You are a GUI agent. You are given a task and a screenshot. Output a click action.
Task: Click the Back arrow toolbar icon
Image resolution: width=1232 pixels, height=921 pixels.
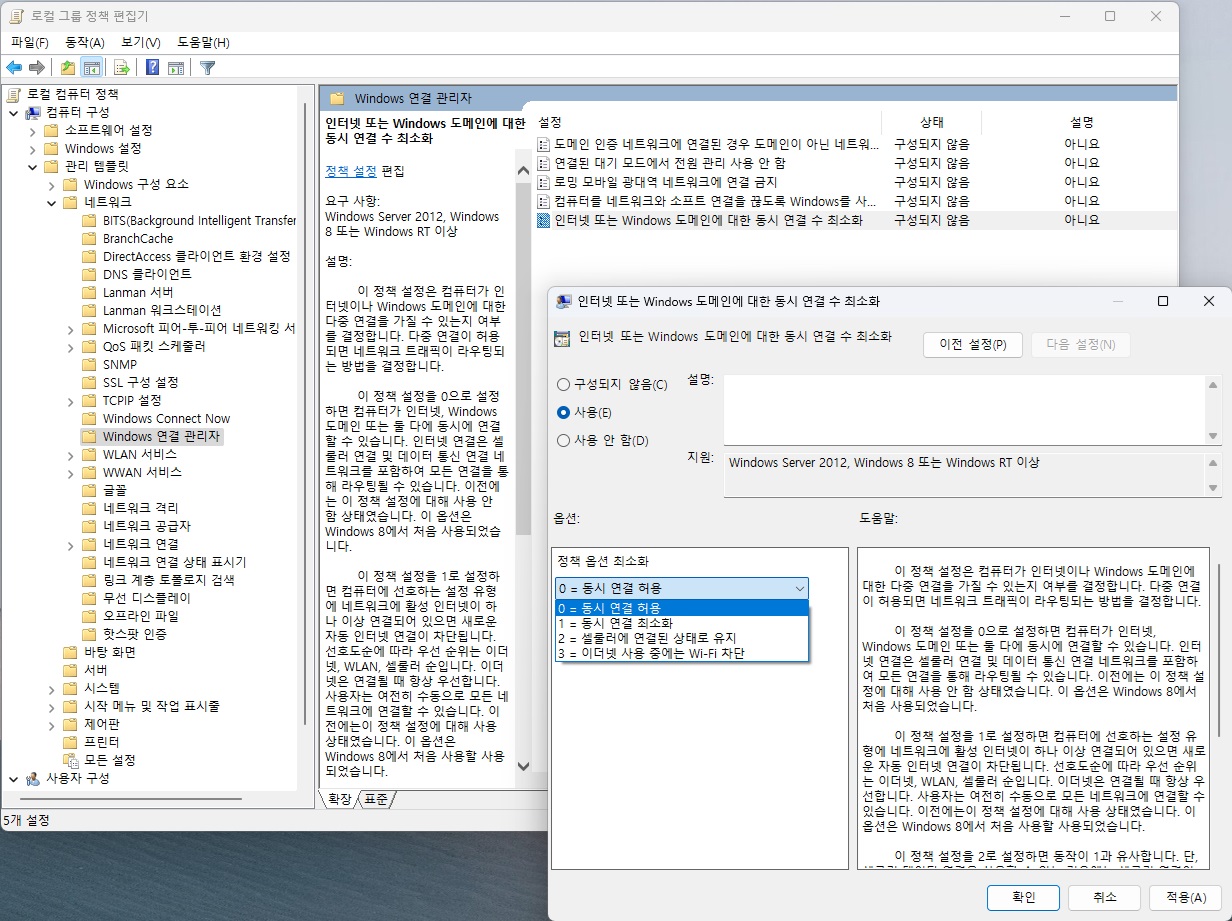click(14, 68)
